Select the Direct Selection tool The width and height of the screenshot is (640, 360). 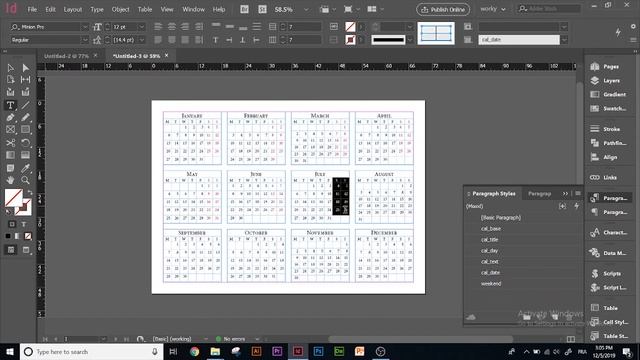click(x=25, y=68)
